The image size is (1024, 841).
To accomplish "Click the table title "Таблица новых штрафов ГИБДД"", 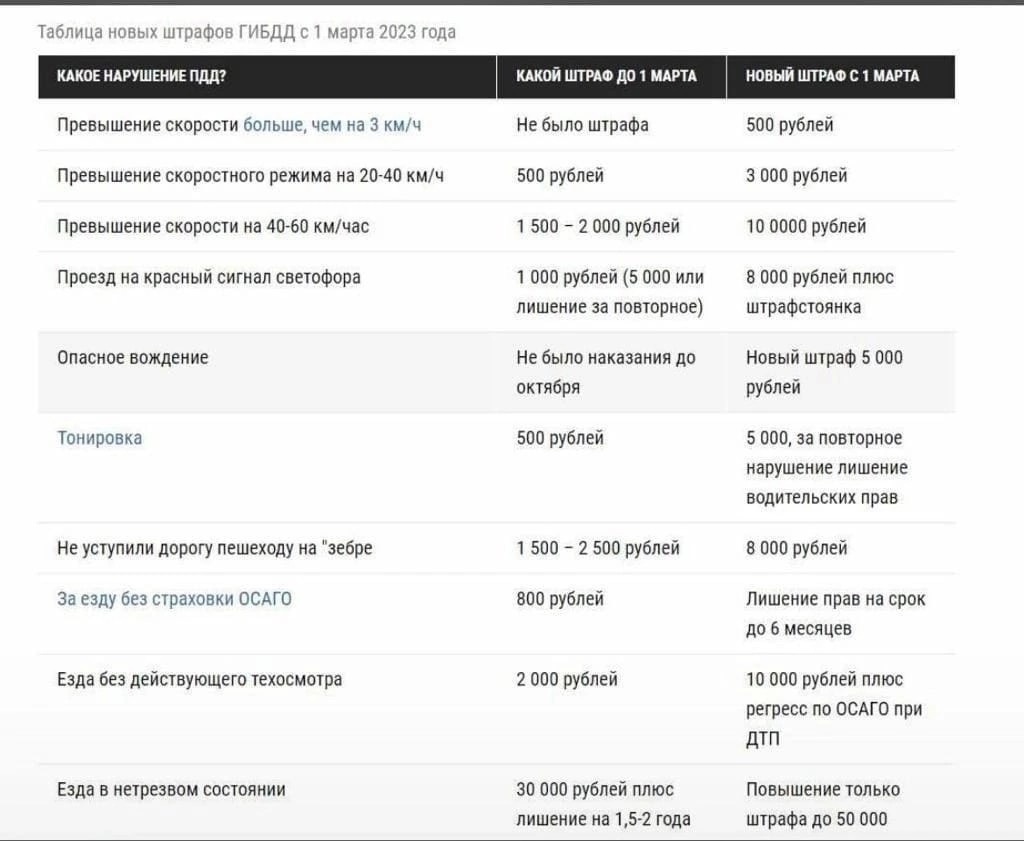I will tap(246, 32).
